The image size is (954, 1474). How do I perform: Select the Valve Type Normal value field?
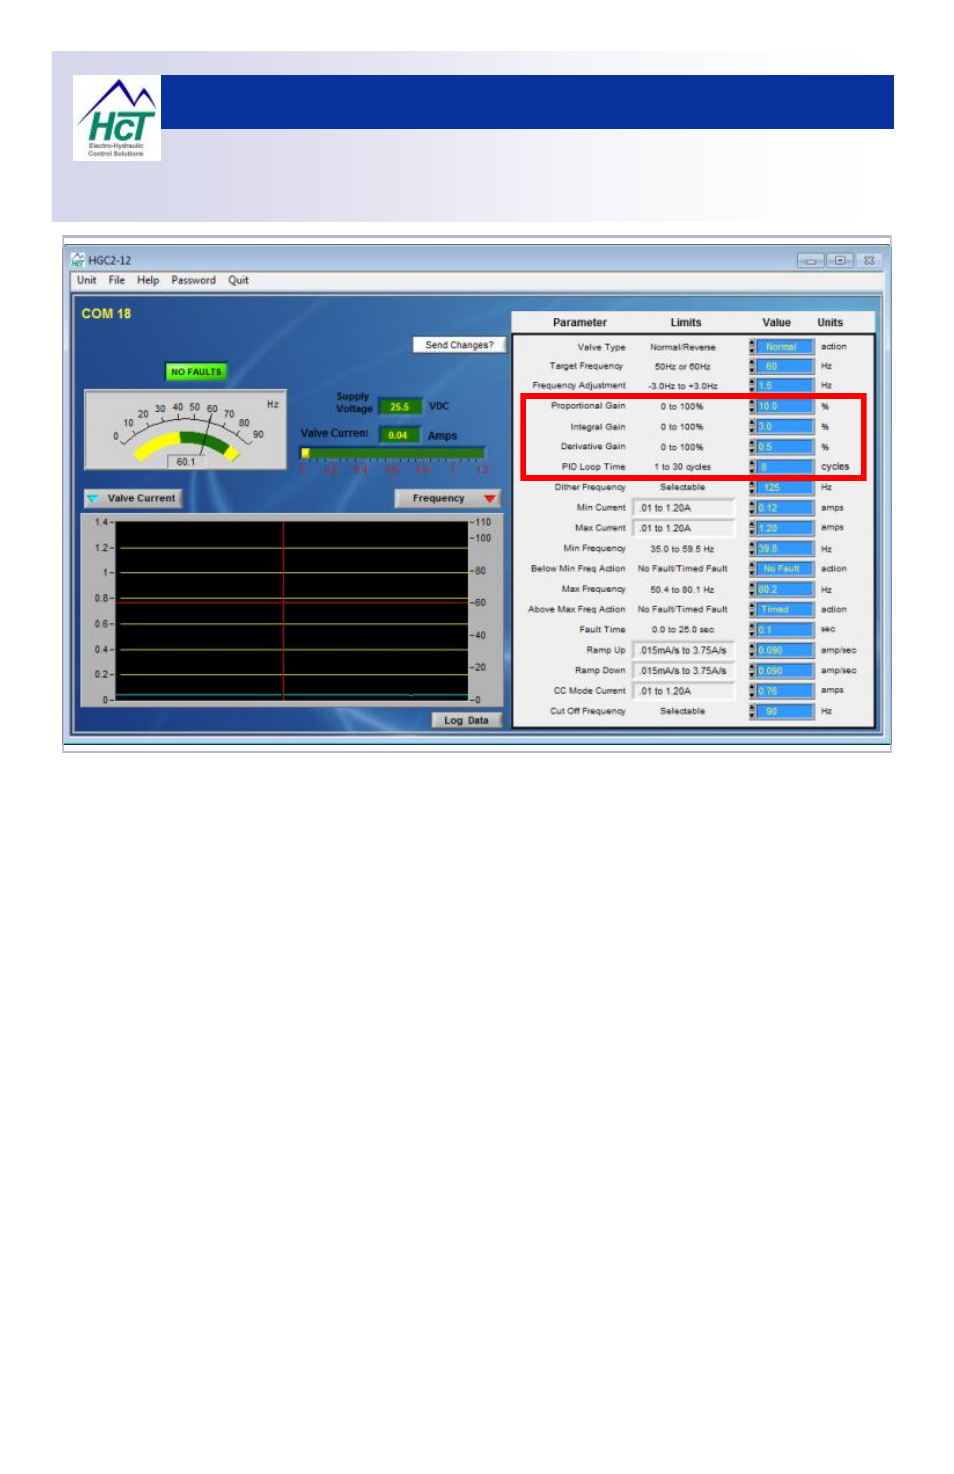pyautogui.click(x=785, y=347)
